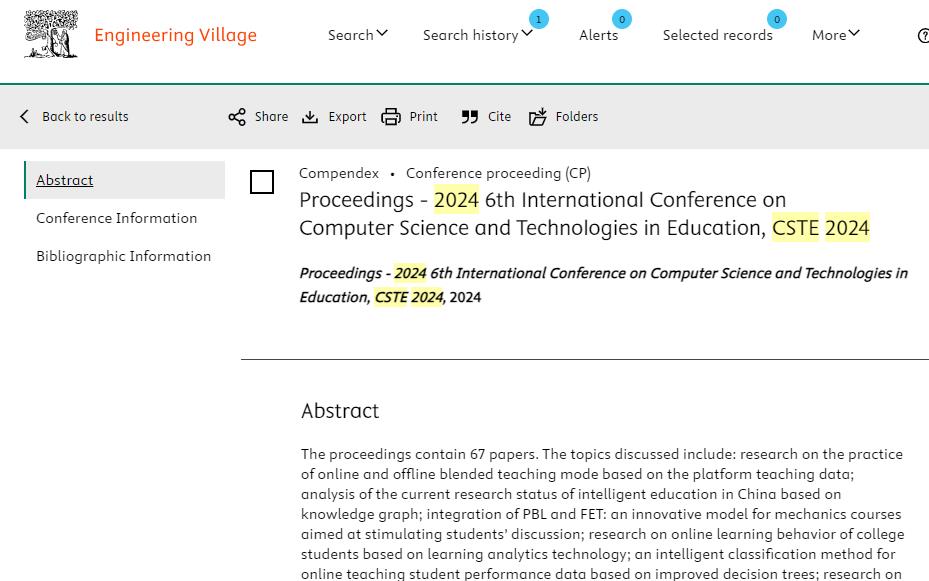Go to Bibliographic Information section
This screenshot has width=929, height=581.
(123, 256)
